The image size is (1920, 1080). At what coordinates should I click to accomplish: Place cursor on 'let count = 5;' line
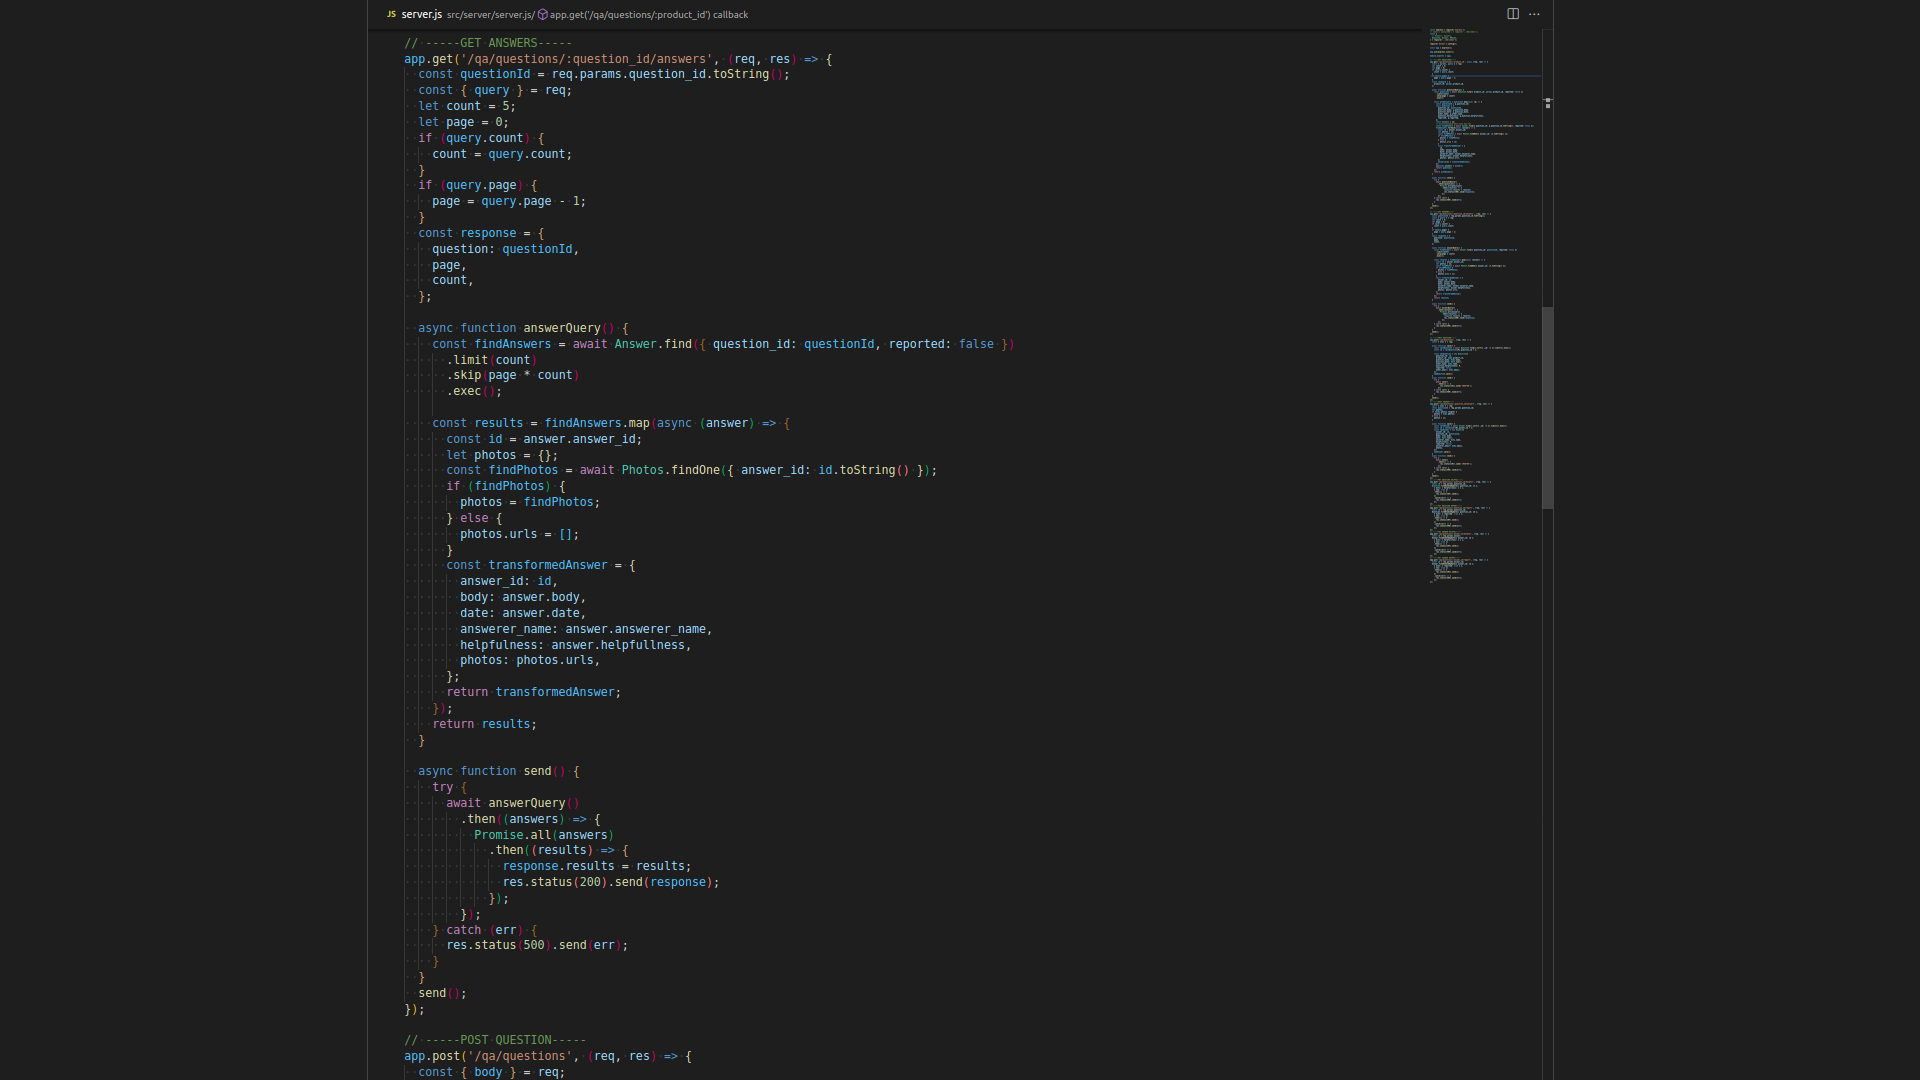click(x=467, y=106)
